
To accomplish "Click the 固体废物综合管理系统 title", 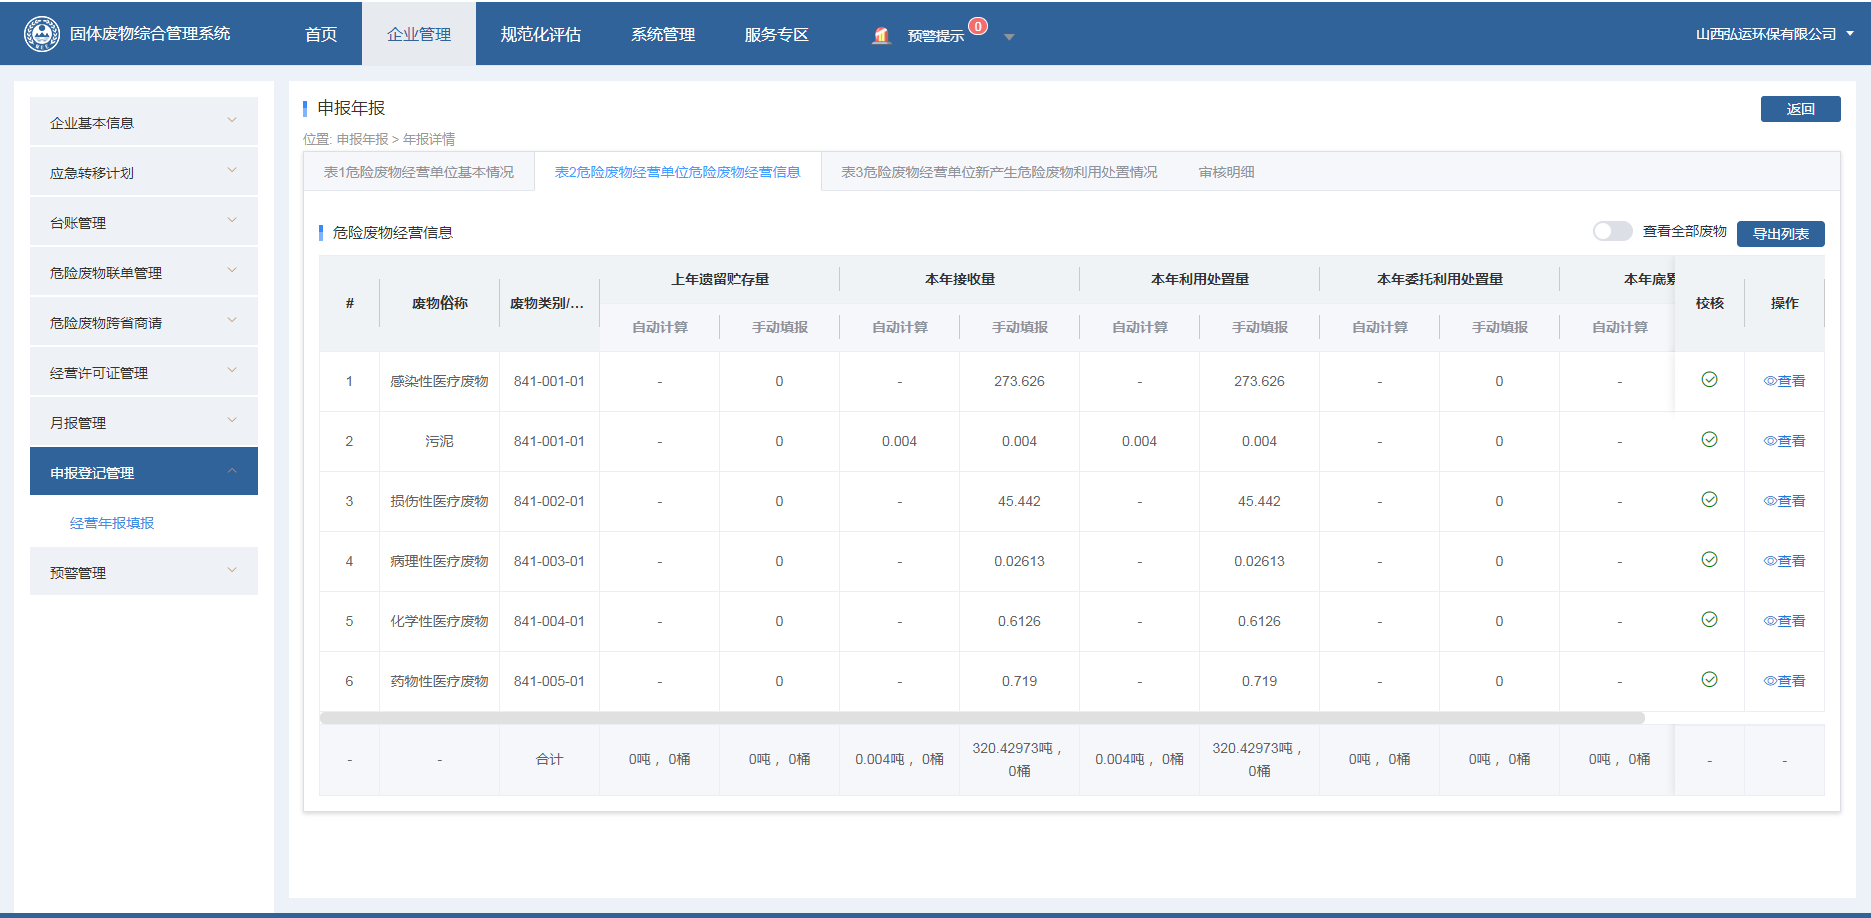I will [150, 34].
